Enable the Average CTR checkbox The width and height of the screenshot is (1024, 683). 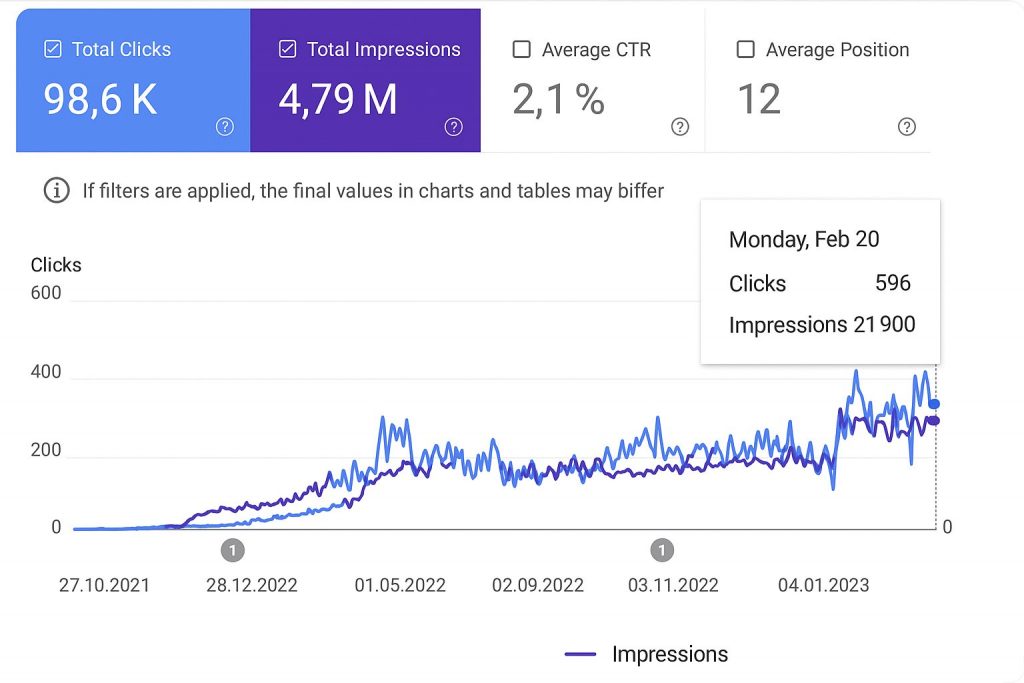pos(521,49)
